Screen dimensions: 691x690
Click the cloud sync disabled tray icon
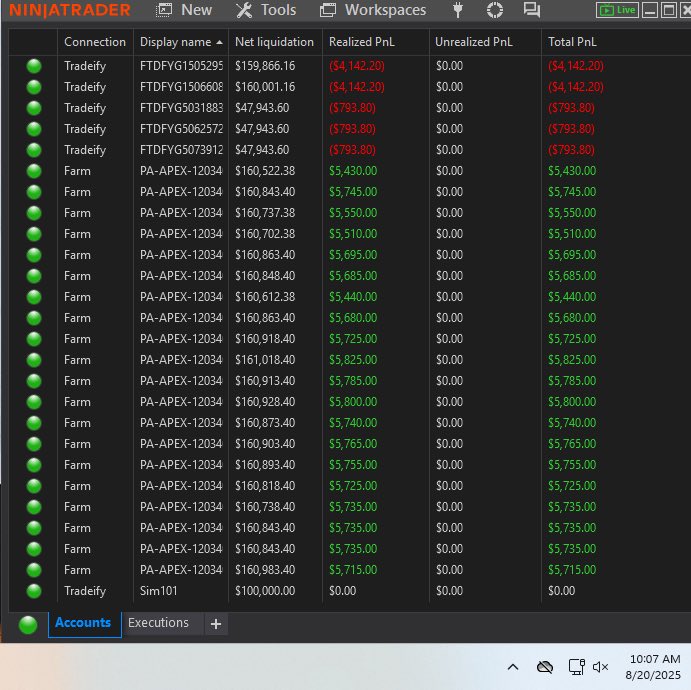pyautogui.click(x=545, y=667)
